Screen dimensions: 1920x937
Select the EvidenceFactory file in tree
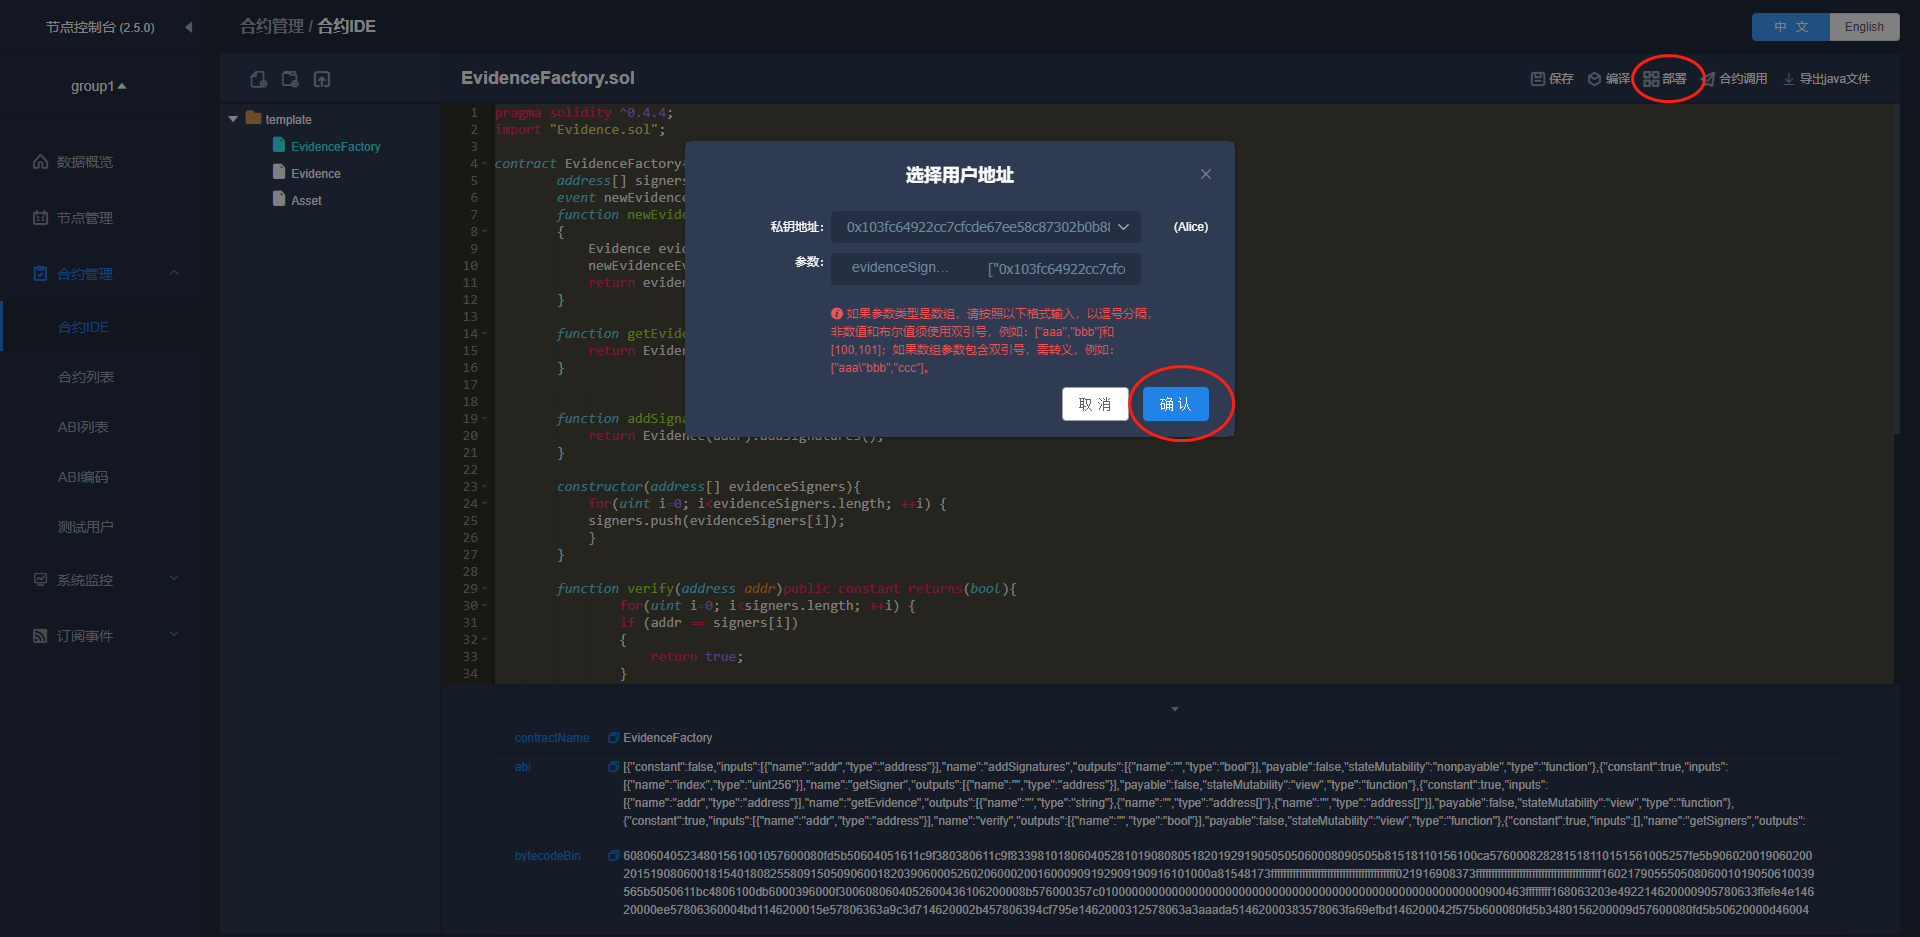pos(336,146)
